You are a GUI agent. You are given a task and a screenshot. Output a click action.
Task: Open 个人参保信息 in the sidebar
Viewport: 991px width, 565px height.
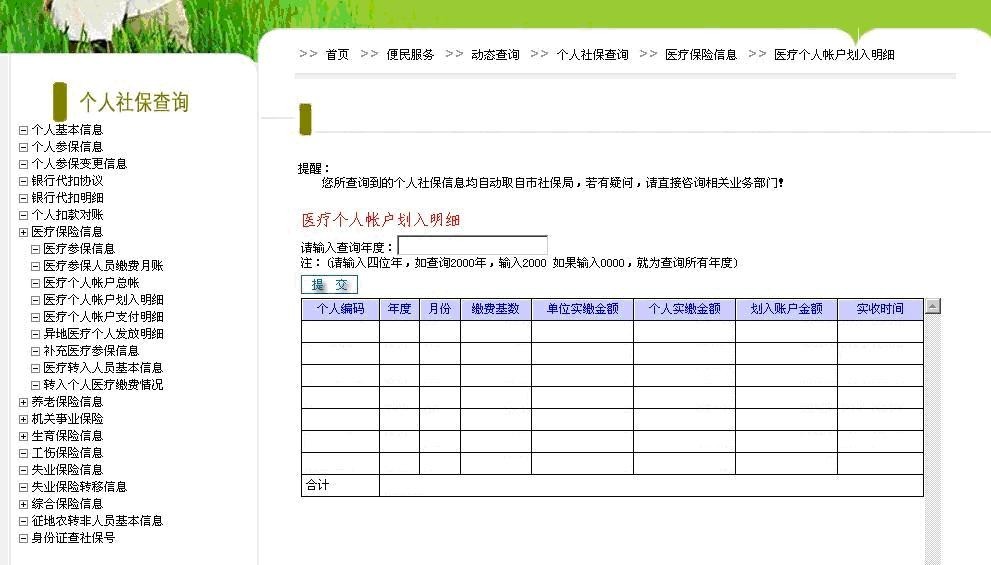(67, 147)
